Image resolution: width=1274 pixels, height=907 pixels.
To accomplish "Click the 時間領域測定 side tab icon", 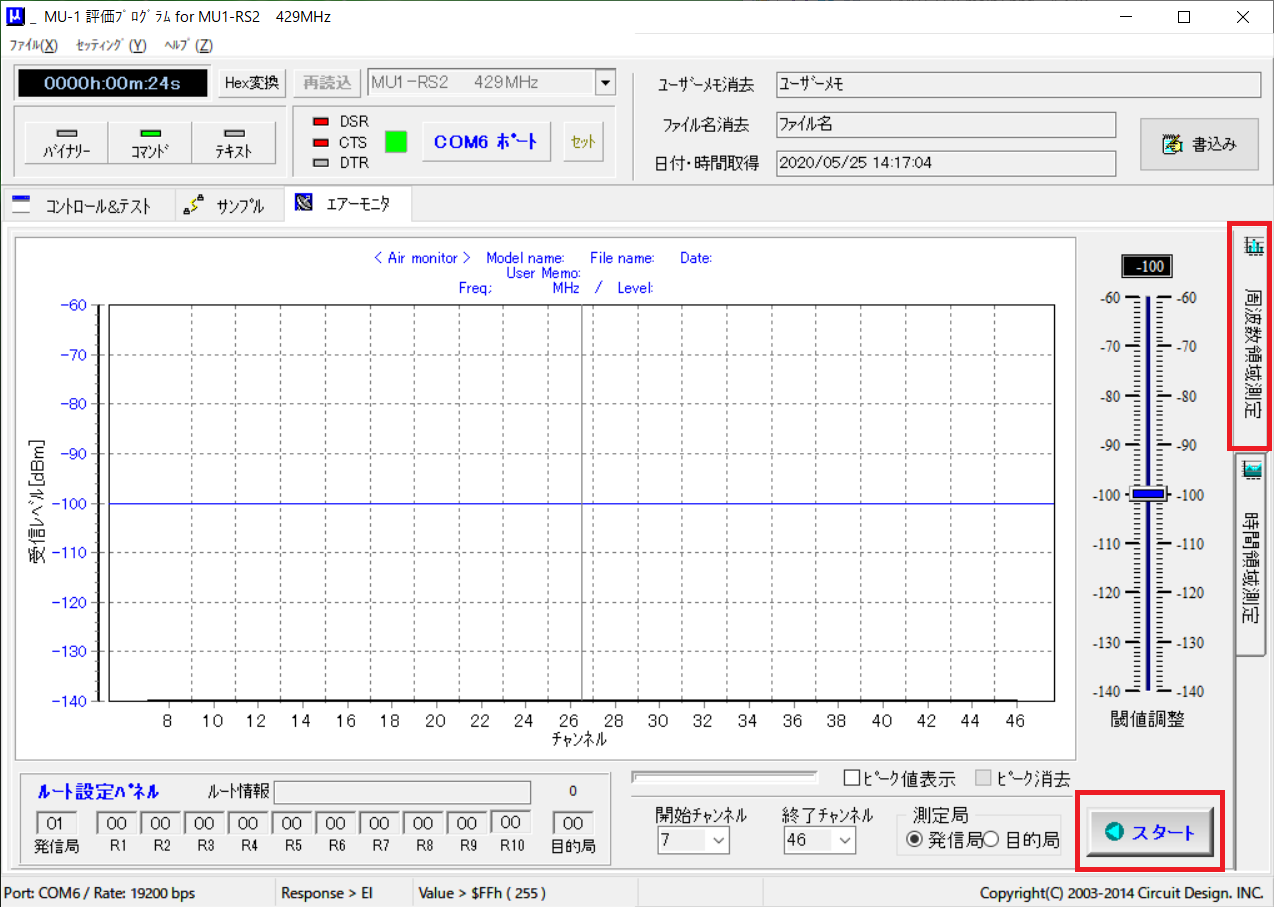I will point(1251,472).
